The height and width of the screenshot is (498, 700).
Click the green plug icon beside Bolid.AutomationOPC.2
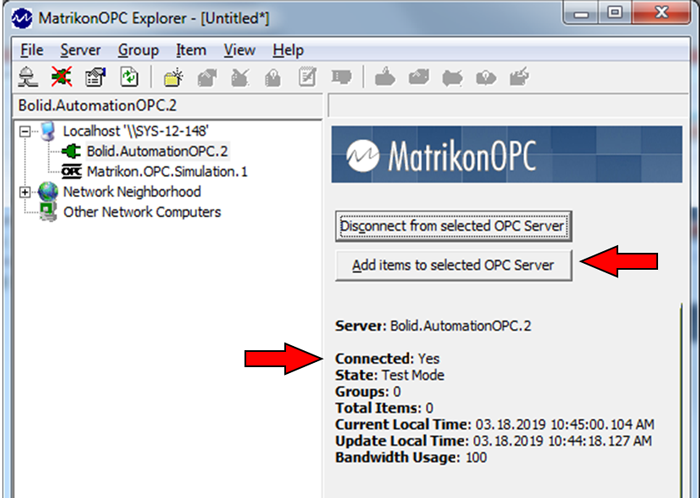click(73, 151)
